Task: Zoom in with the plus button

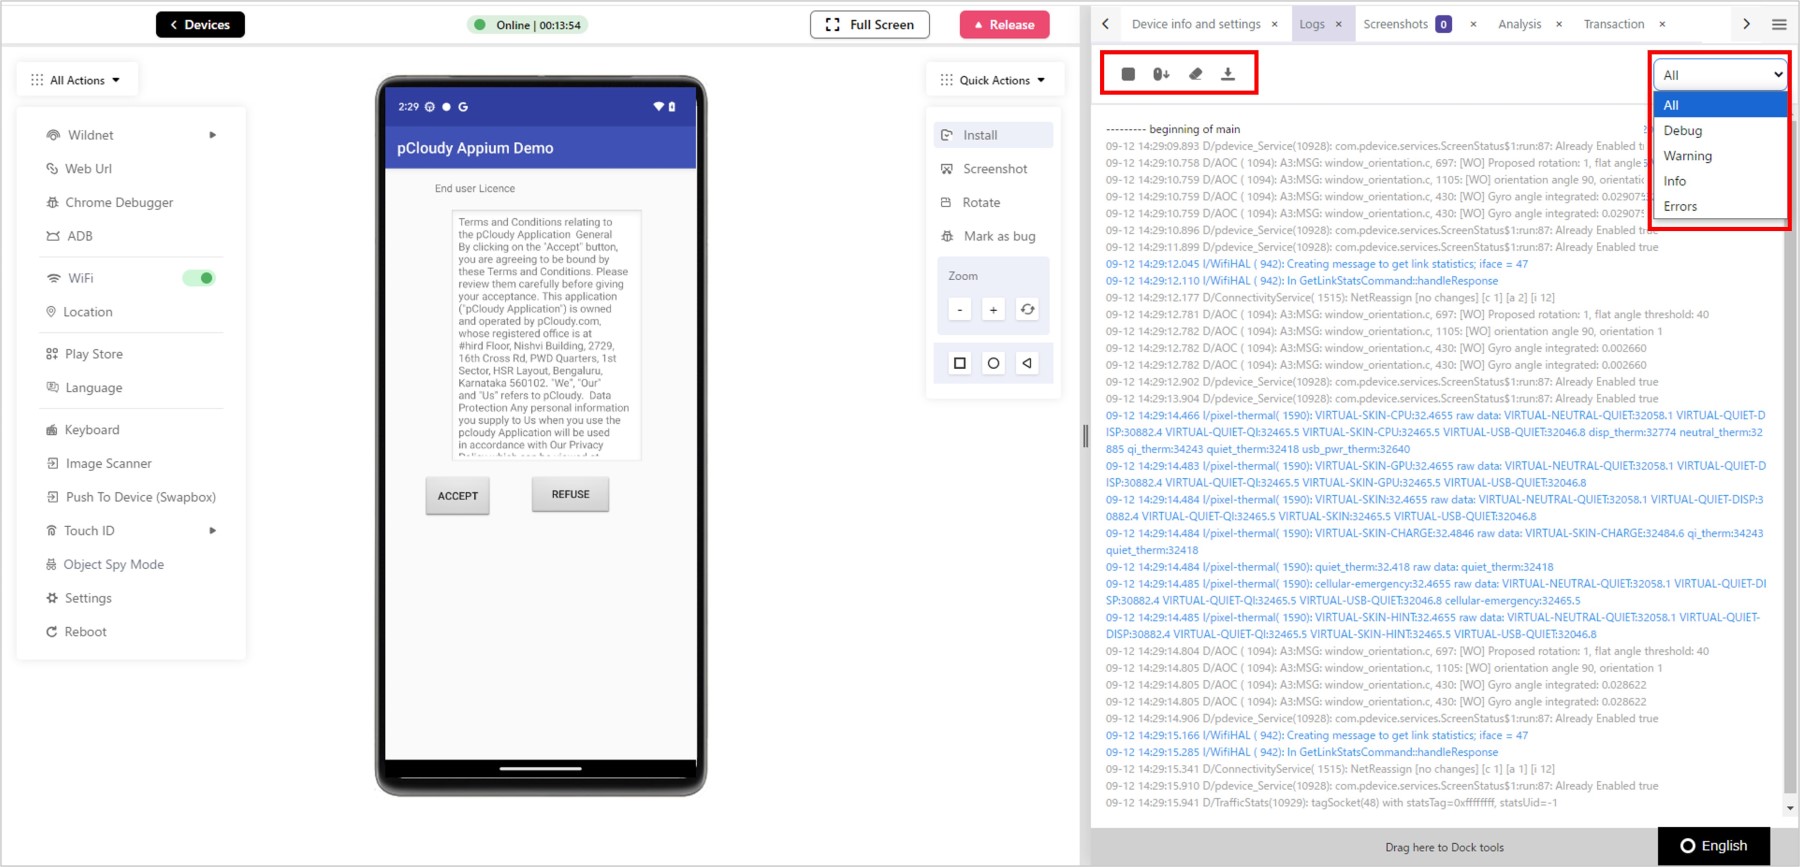Action: tap(993, 309)
